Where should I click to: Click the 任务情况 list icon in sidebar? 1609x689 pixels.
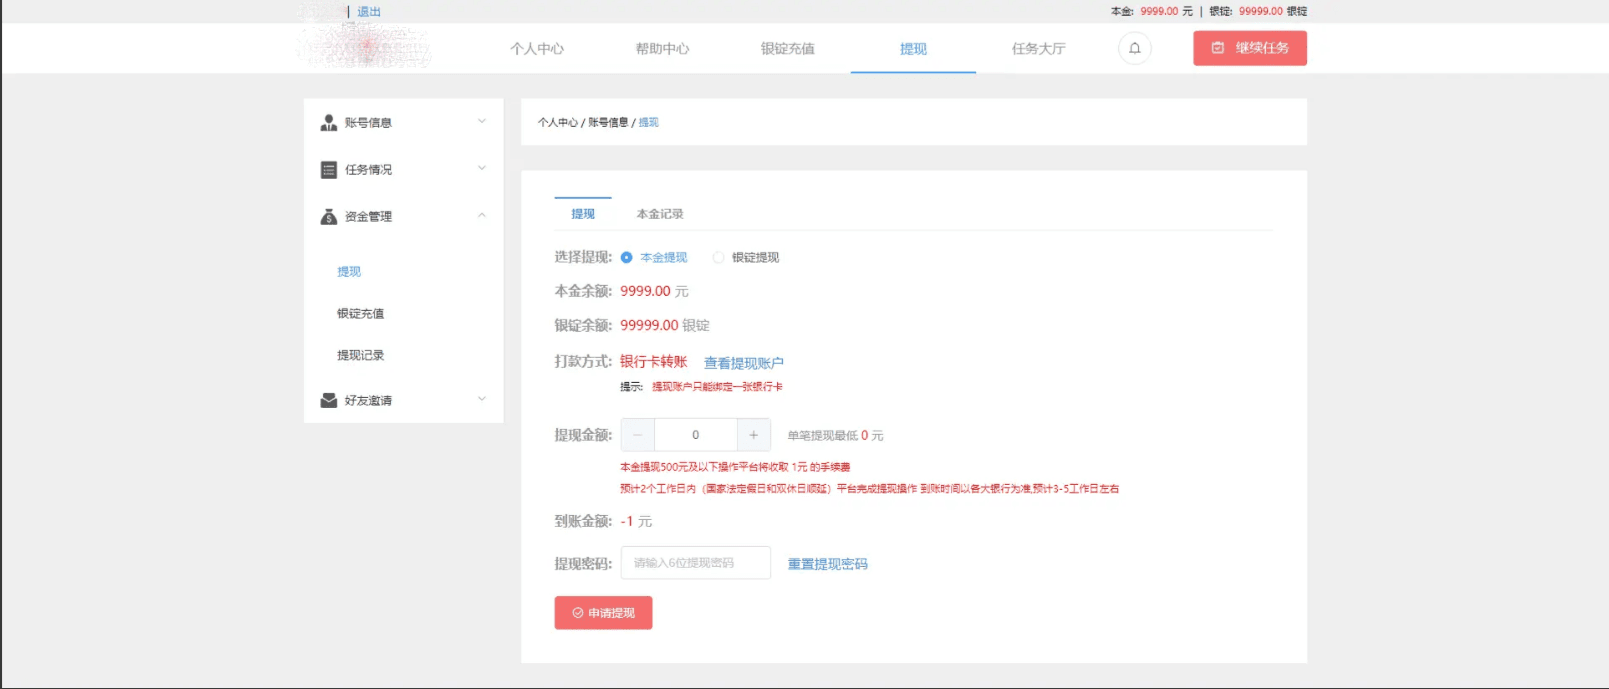point(328,170)
